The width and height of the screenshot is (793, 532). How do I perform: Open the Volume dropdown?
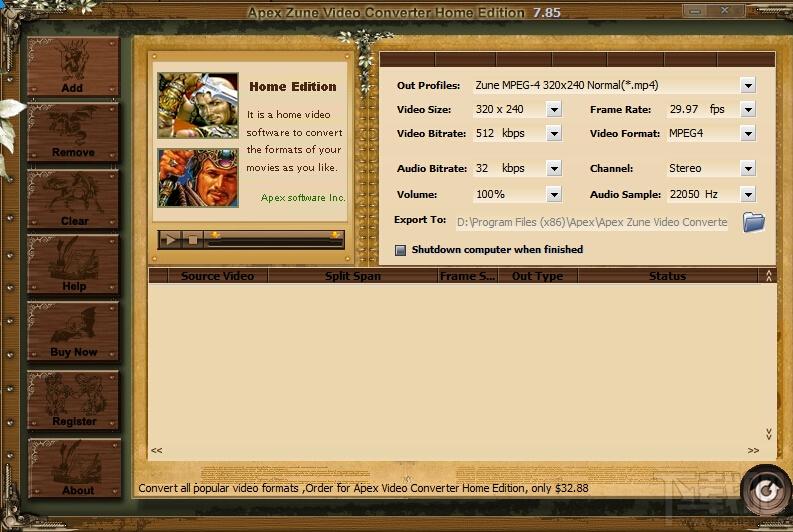pyautogui.click(x=554, y=194)
